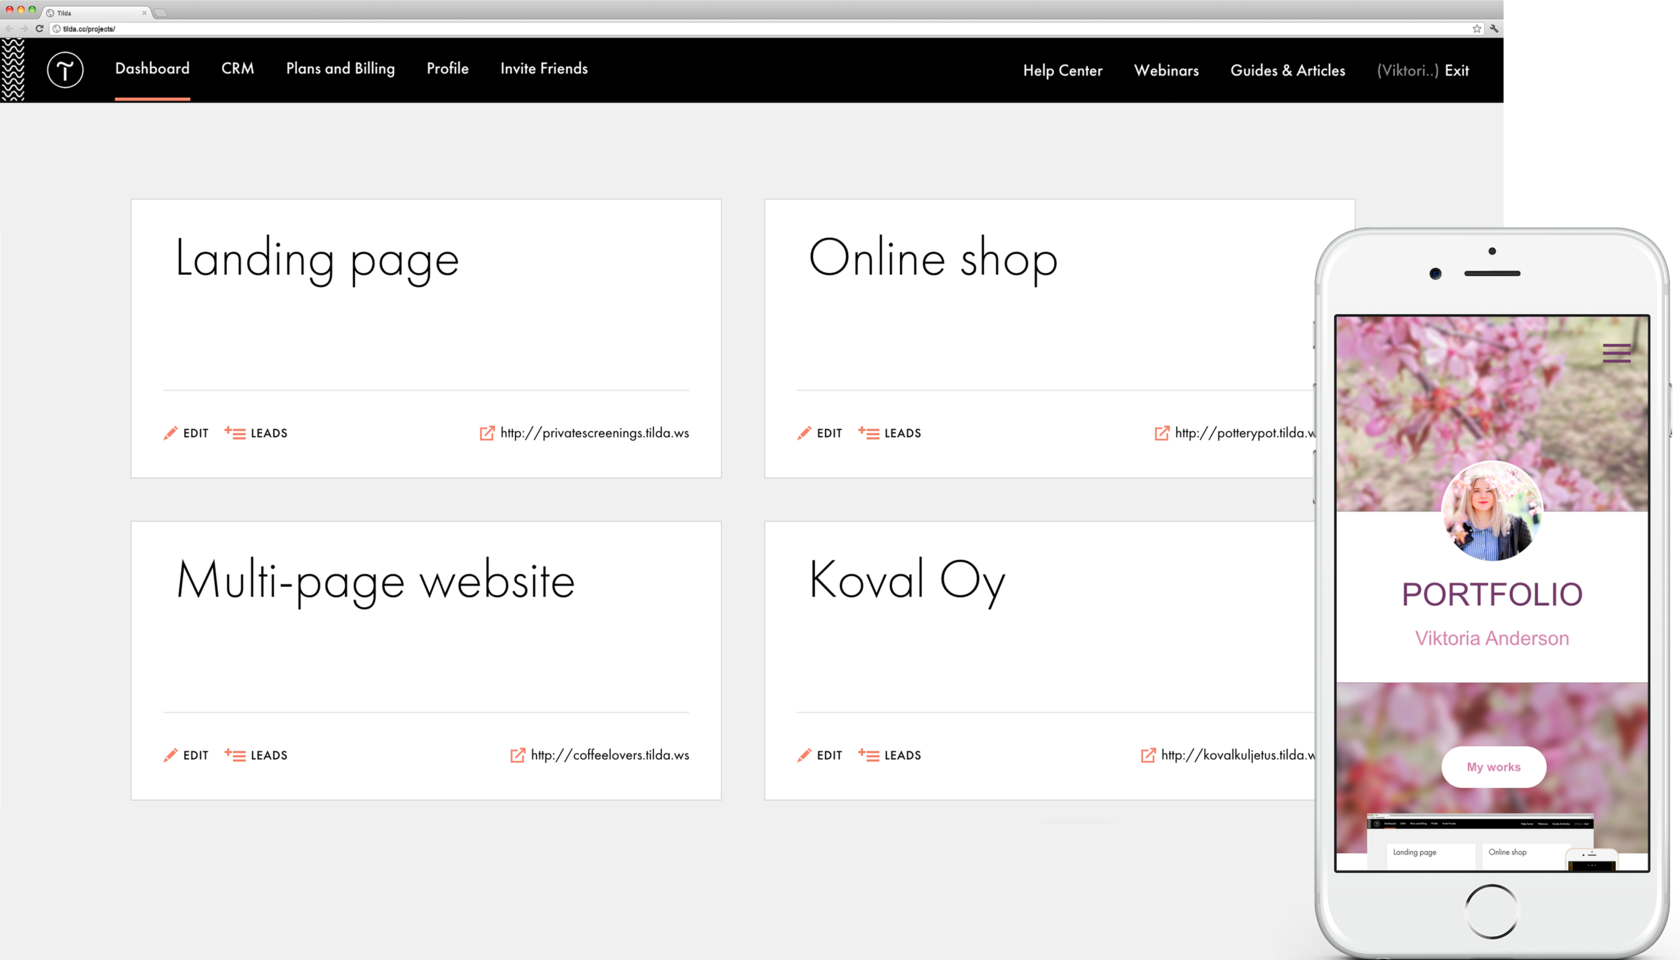Viewport: 1680px width, 960px height.
Task: Click leads icon on Multi-page website card
Action: pos(235,755)
